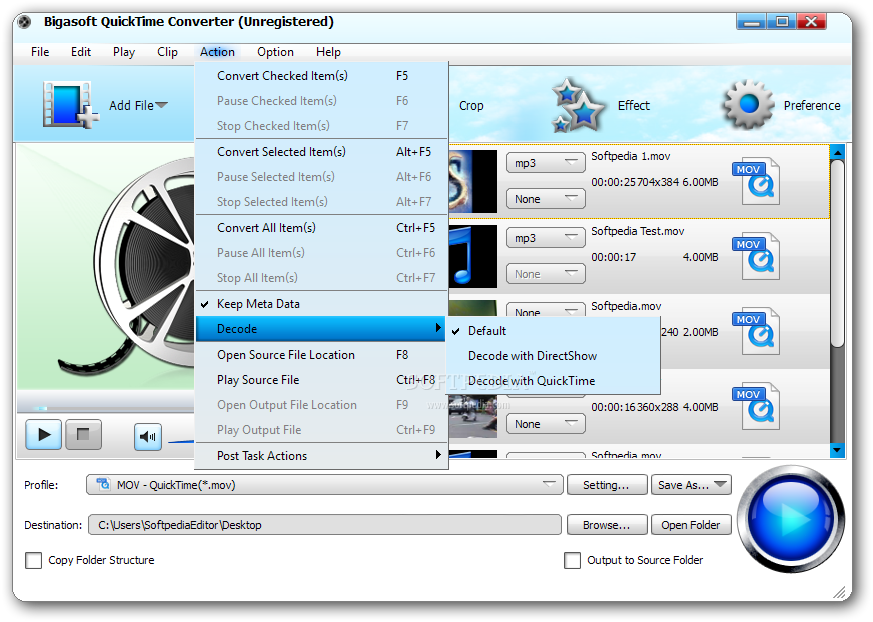The image size is (873, 622).
Task: Open mp3 audio dropdown for Softpedia 1.mov
Action: tap(546, 163)
